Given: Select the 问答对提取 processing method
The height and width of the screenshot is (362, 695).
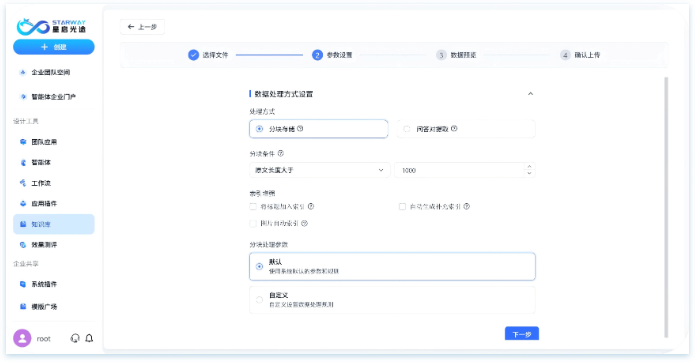Looking at the screenshot, I should (466, 129).
